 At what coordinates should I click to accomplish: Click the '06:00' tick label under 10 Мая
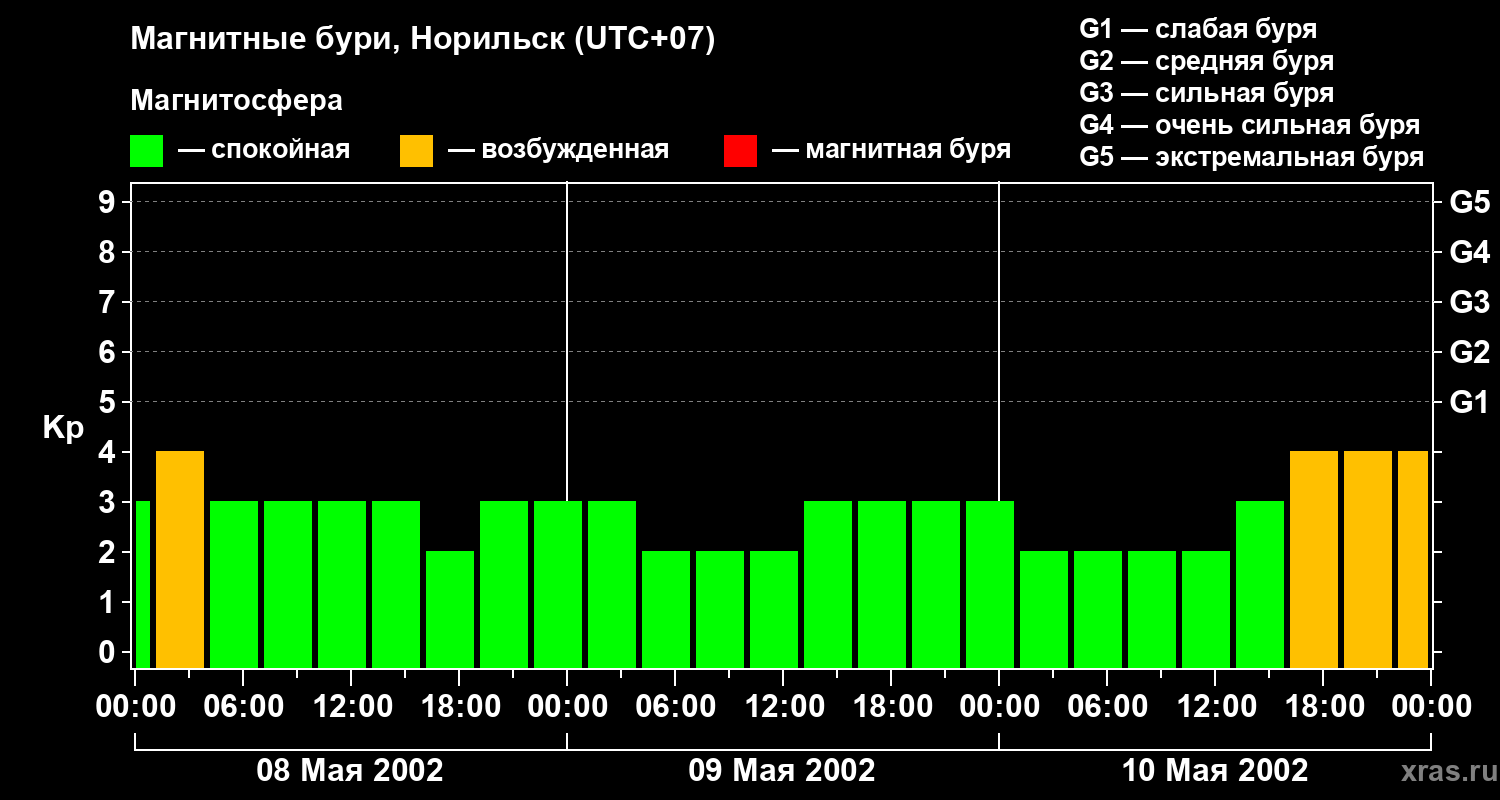(x=1106, y=707)
